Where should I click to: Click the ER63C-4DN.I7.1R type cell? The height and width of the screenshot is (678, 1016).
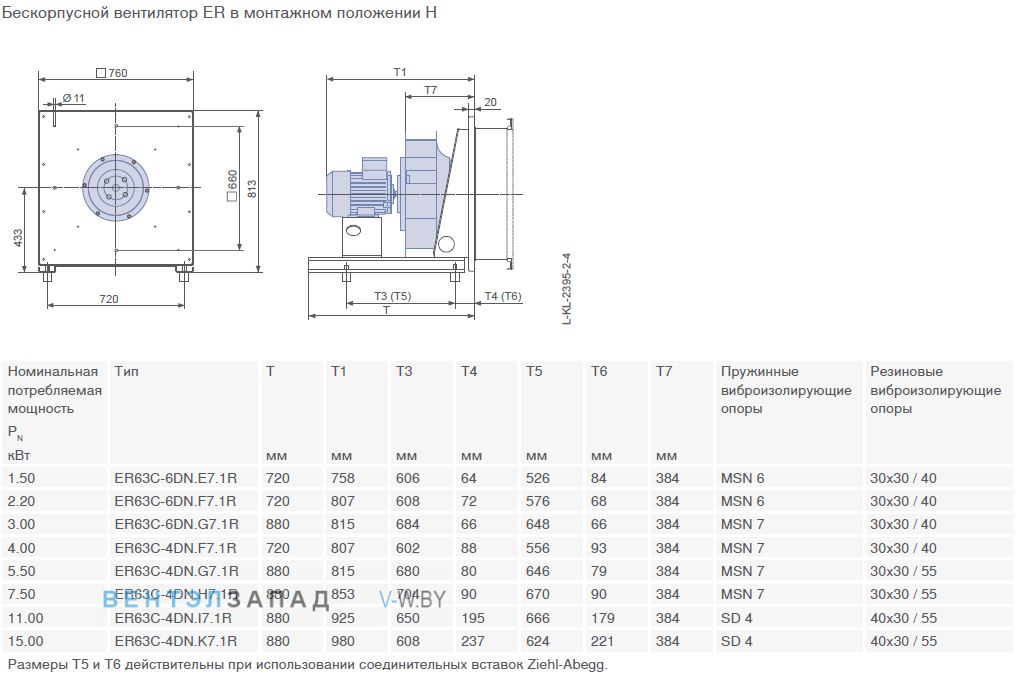pos(173,618)
